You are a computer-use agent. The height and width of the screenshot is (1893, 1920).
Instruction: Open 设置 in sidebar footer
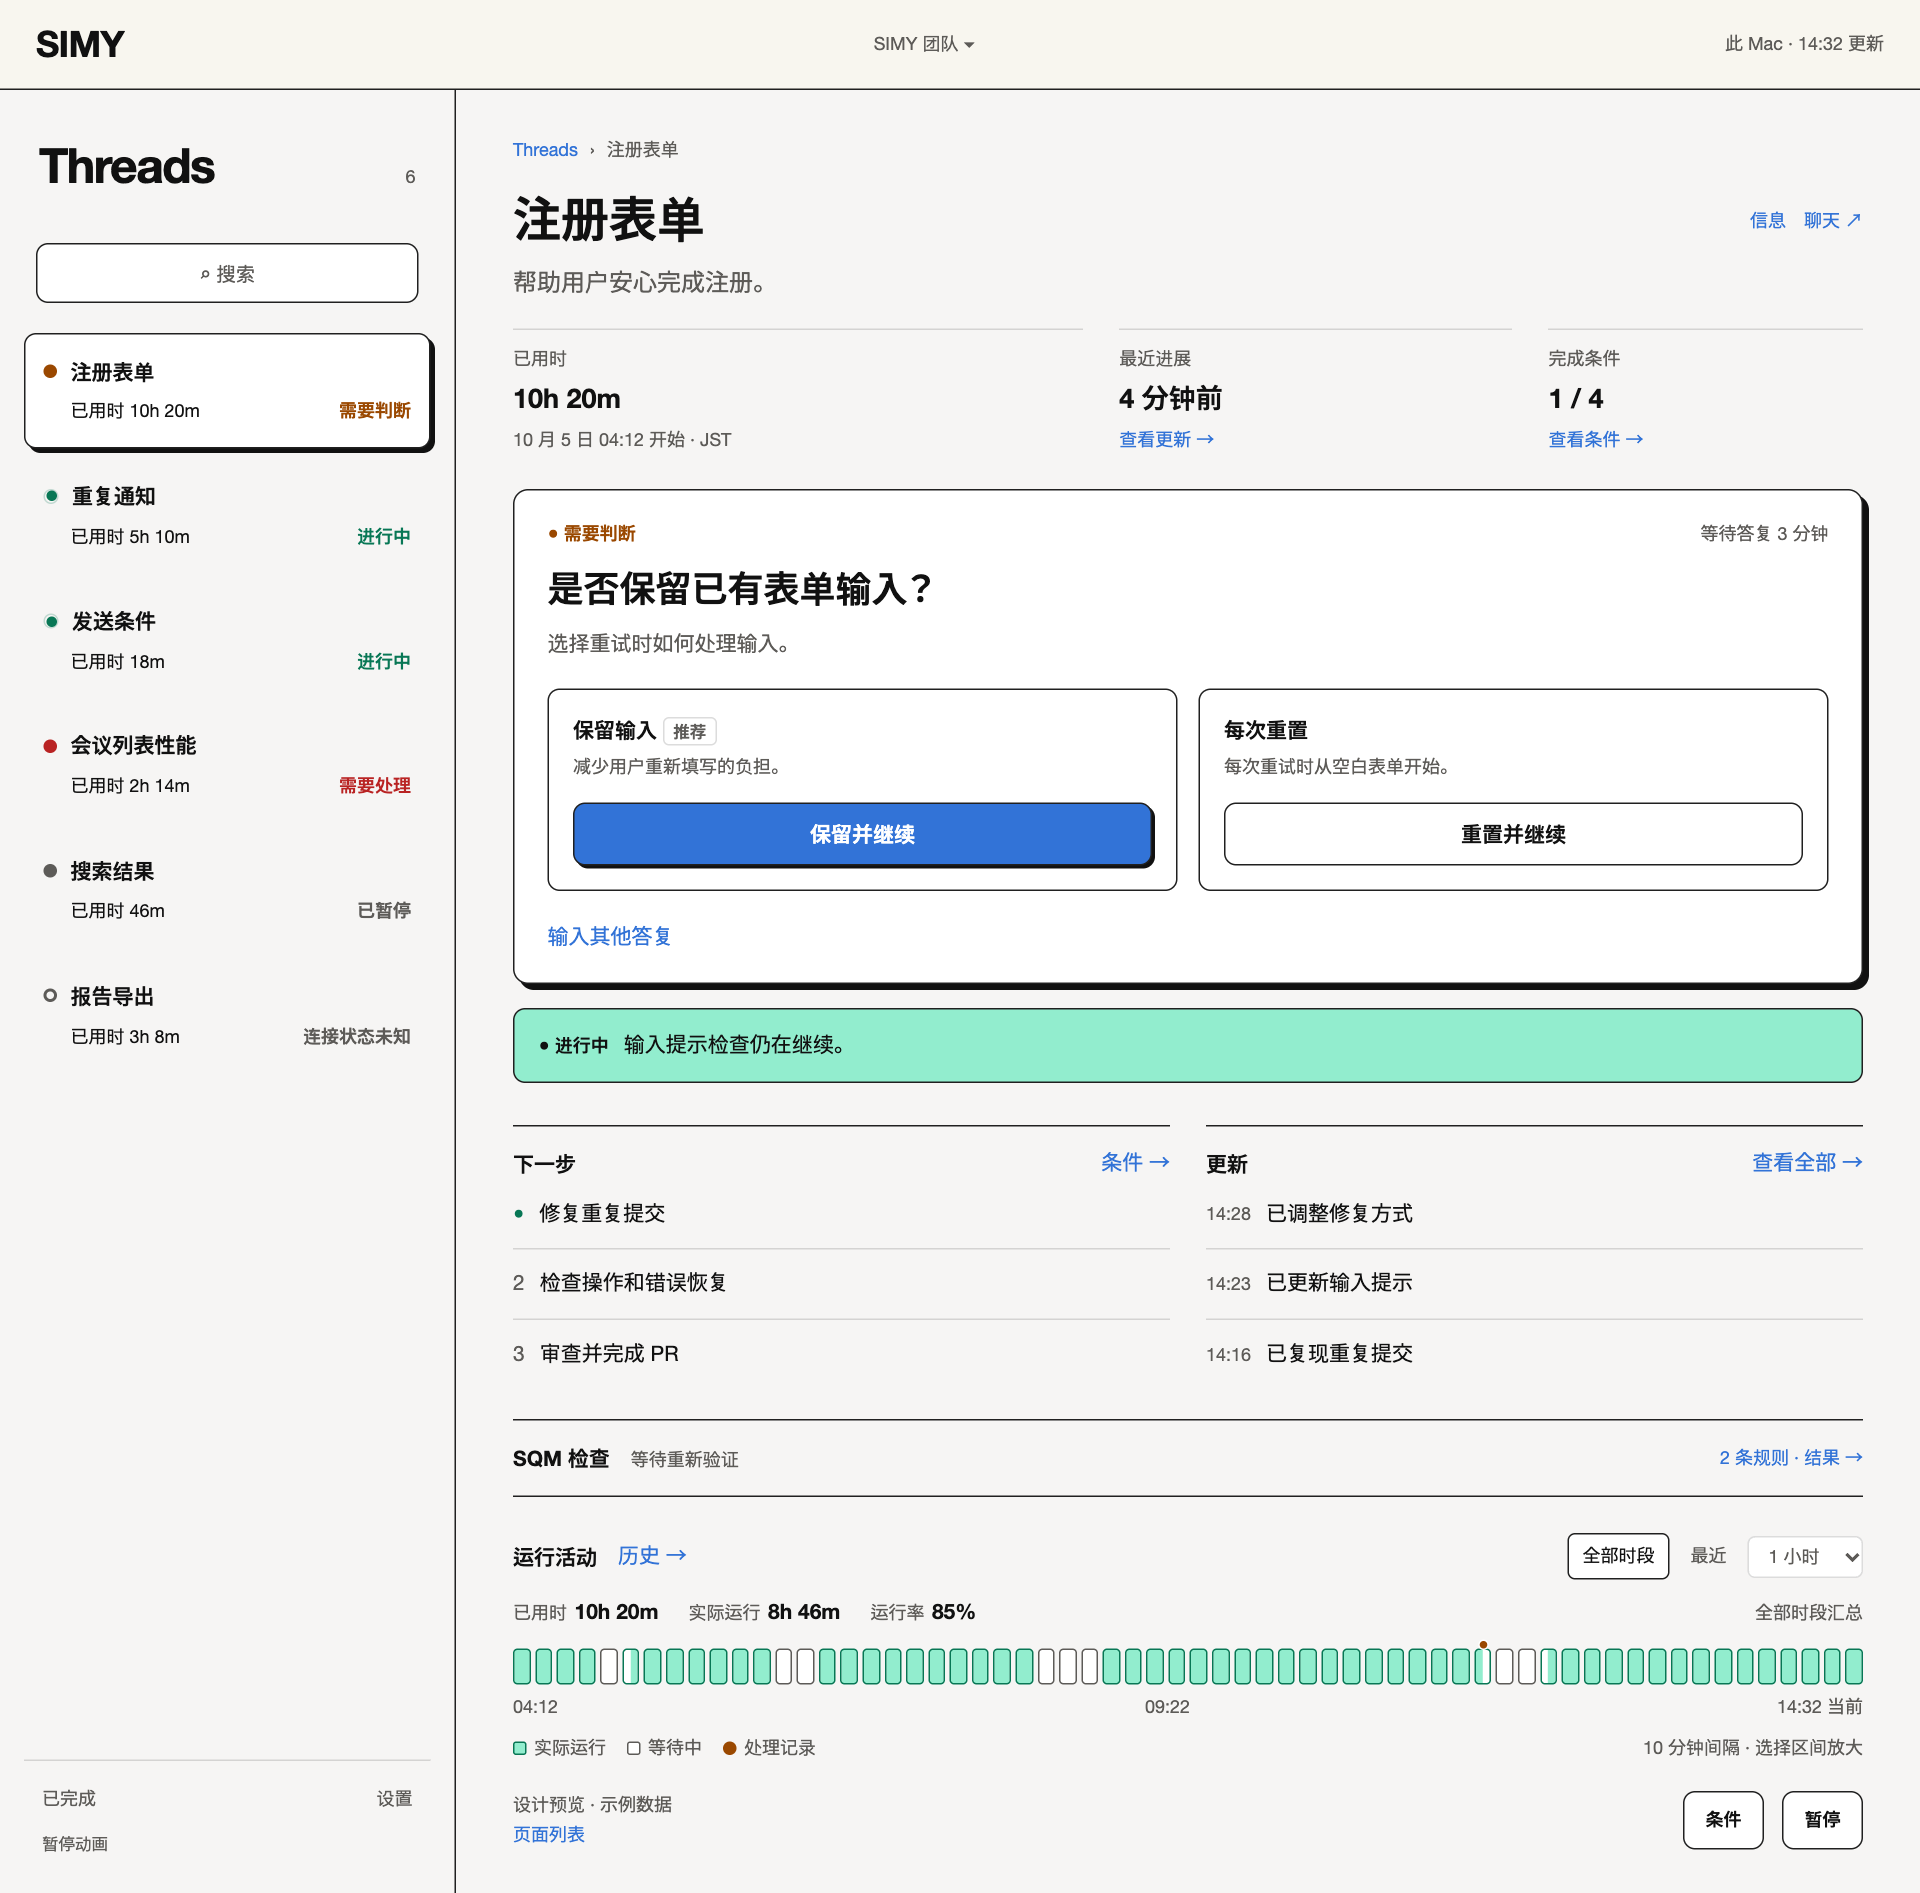[394, 1798]
